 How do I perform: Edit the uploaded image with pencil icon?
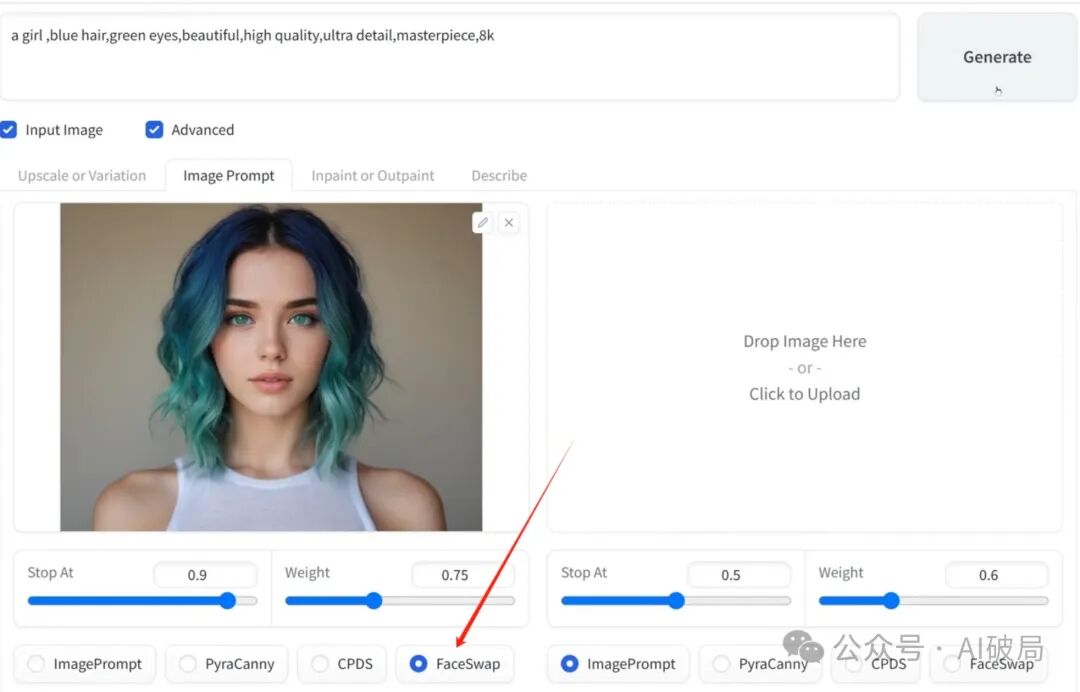(x=483, y=222)
